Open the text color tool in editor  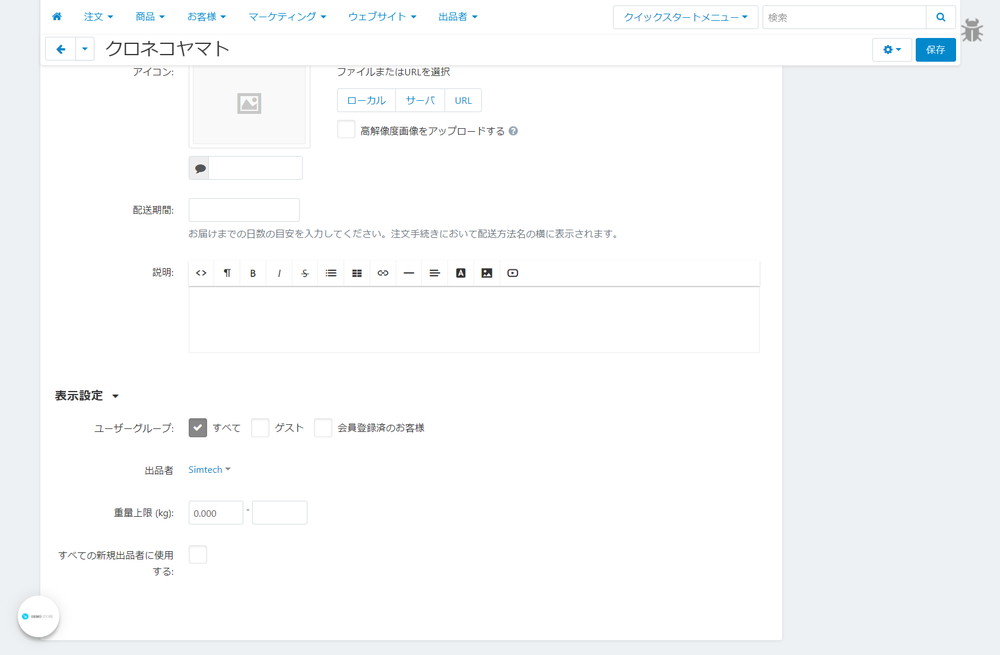[460, 273]
